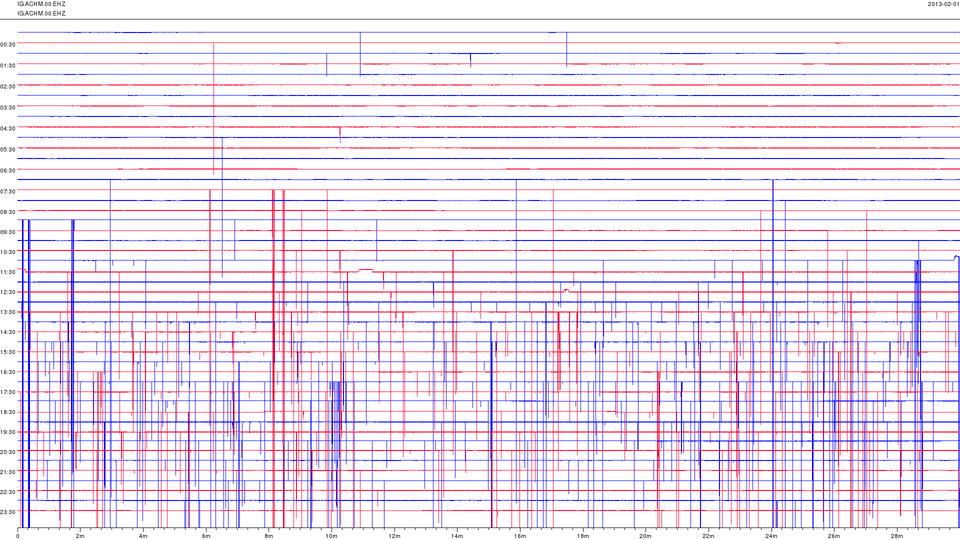Click the 0 minute axis tick label
This screenshot has height=540, width=960.
(18, 536)
